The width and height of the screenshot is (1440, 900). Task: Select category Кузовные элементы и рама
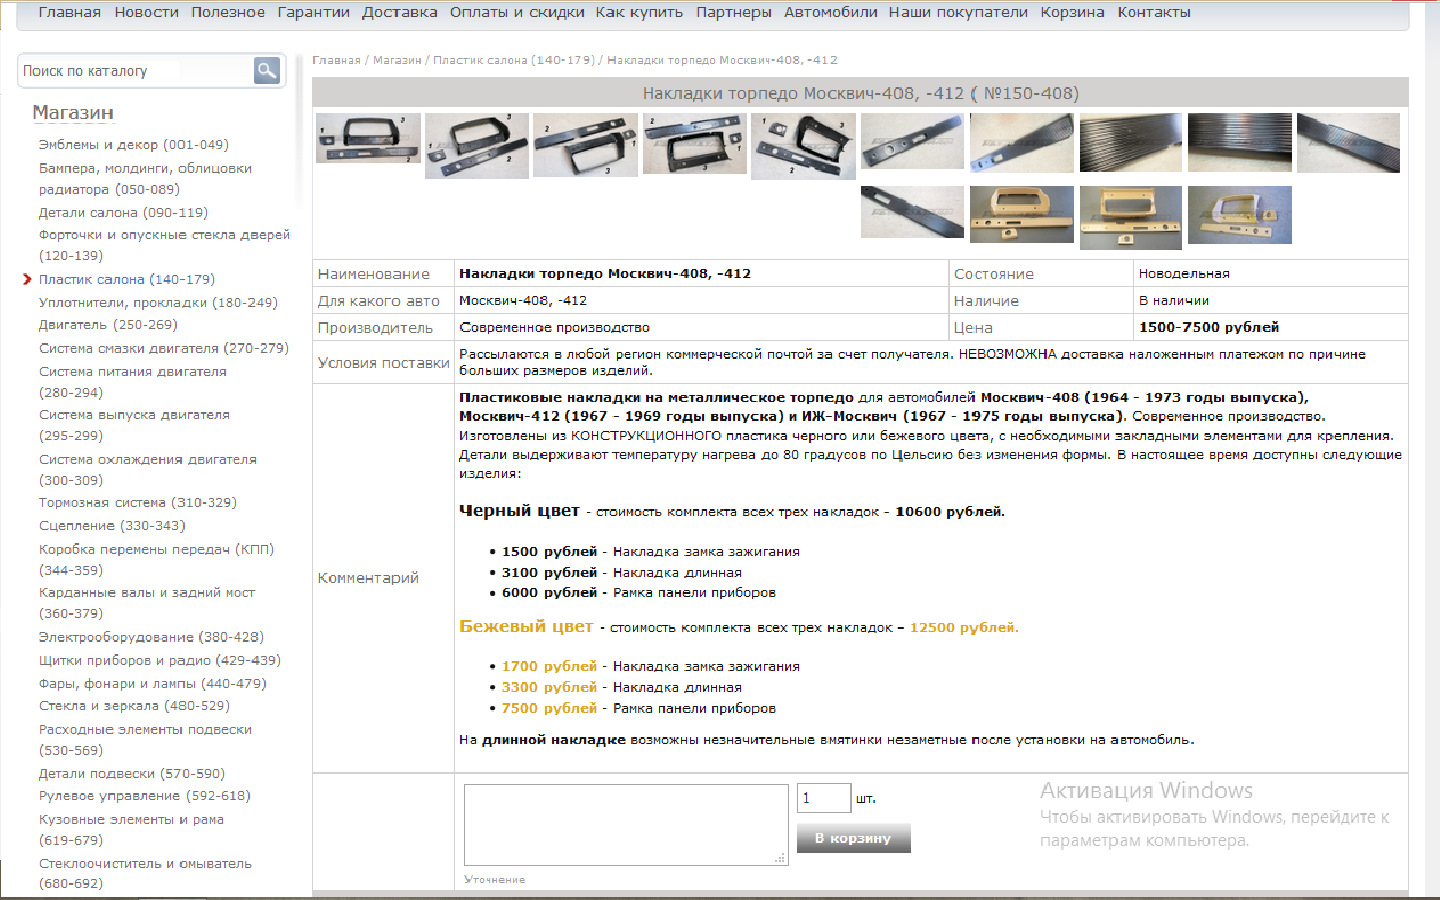(x=131, y=830)
